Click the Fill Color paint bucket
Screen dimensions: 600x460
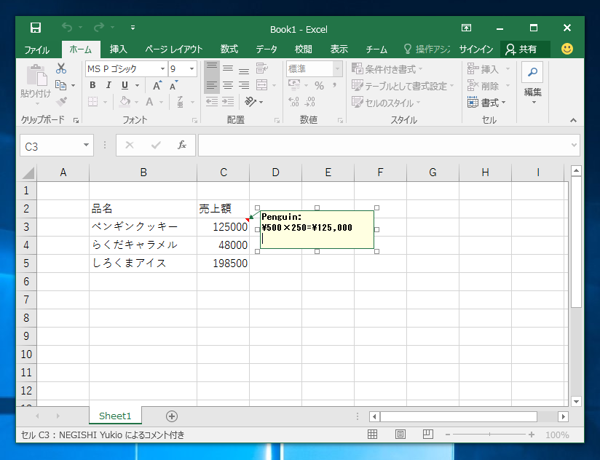tap(125, 102)
